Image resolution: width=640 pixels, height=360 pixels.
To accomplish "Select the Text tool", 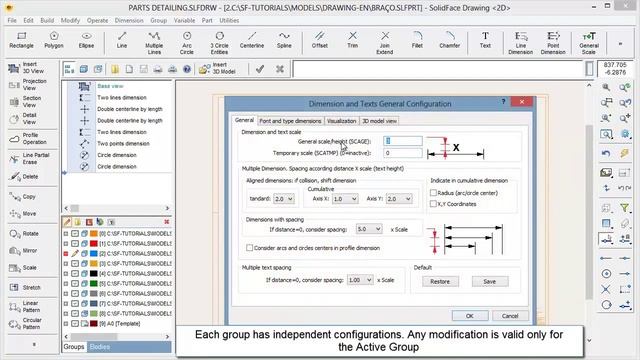I will point(485,40).
